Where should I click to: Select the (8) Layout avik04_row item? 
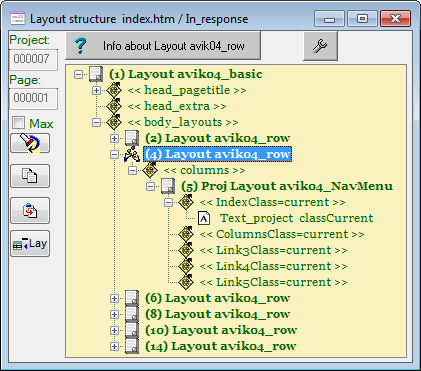tap(218, 314)
